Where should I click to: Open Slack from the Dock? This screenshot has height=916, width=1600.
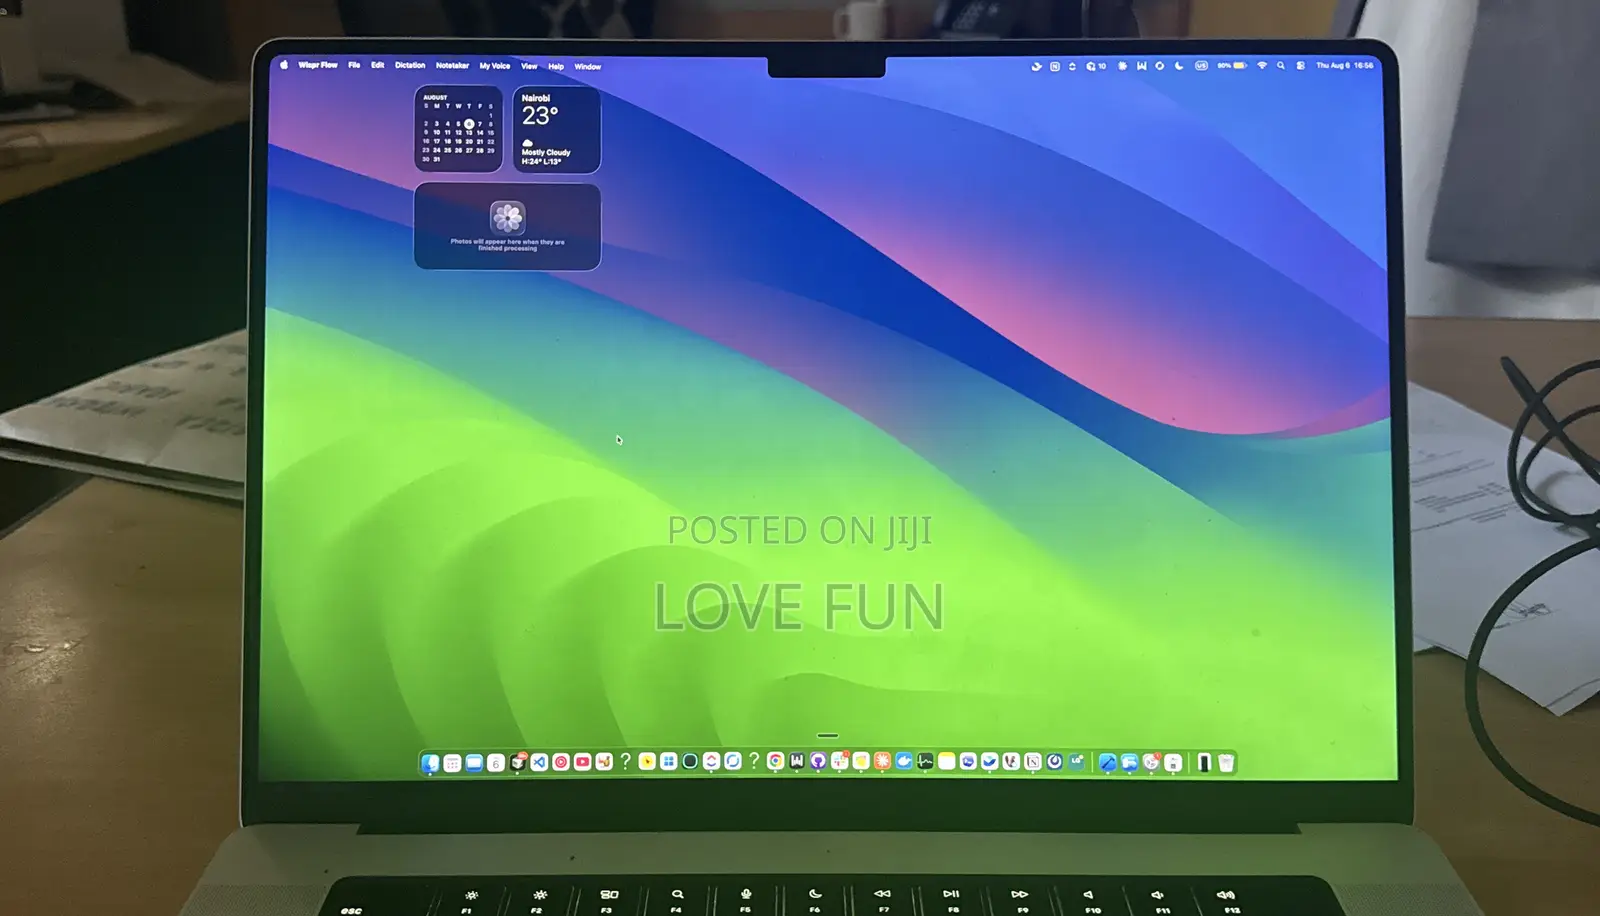840,762
